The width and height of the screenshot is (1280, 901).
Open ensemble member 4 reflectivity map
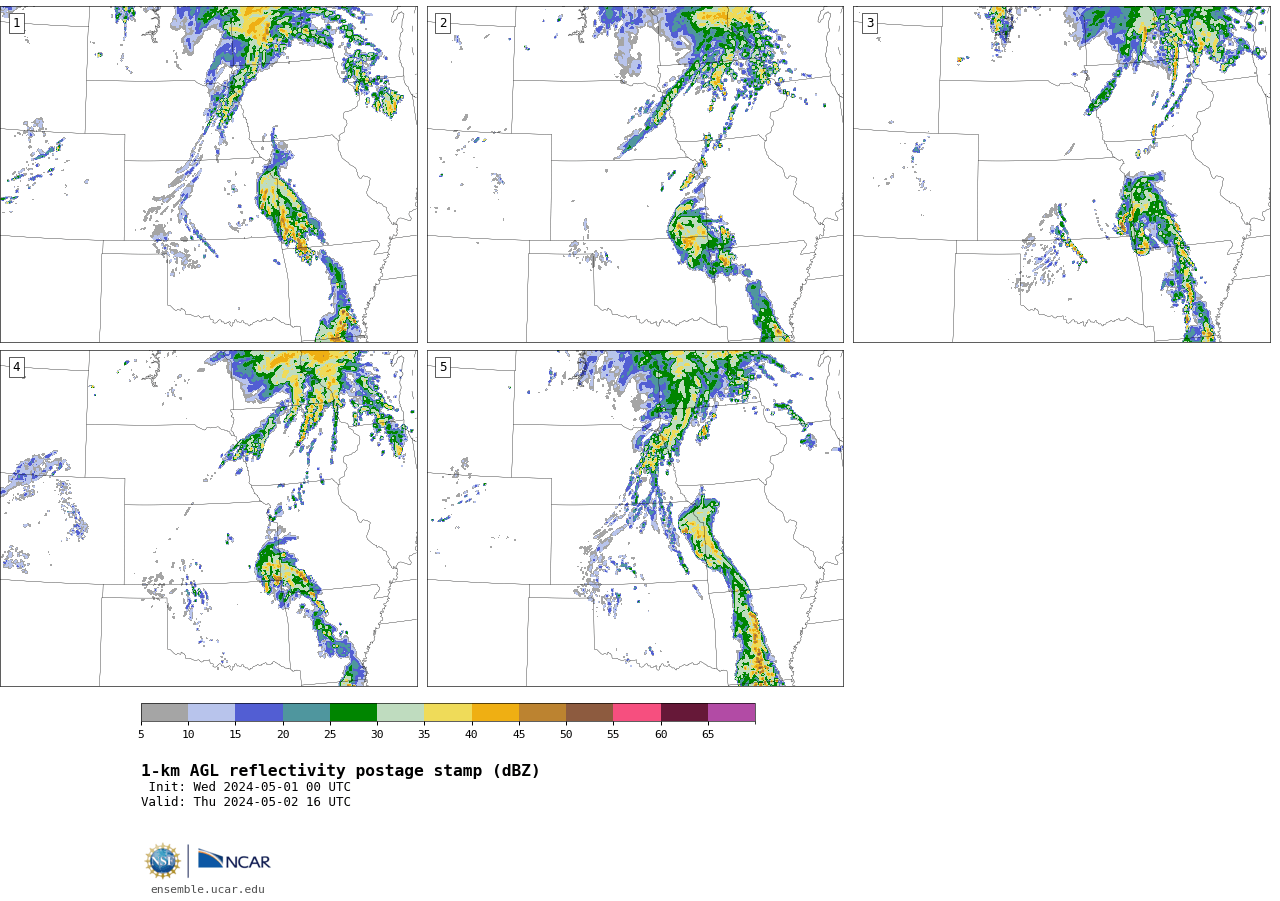click(x=209, y=518)
